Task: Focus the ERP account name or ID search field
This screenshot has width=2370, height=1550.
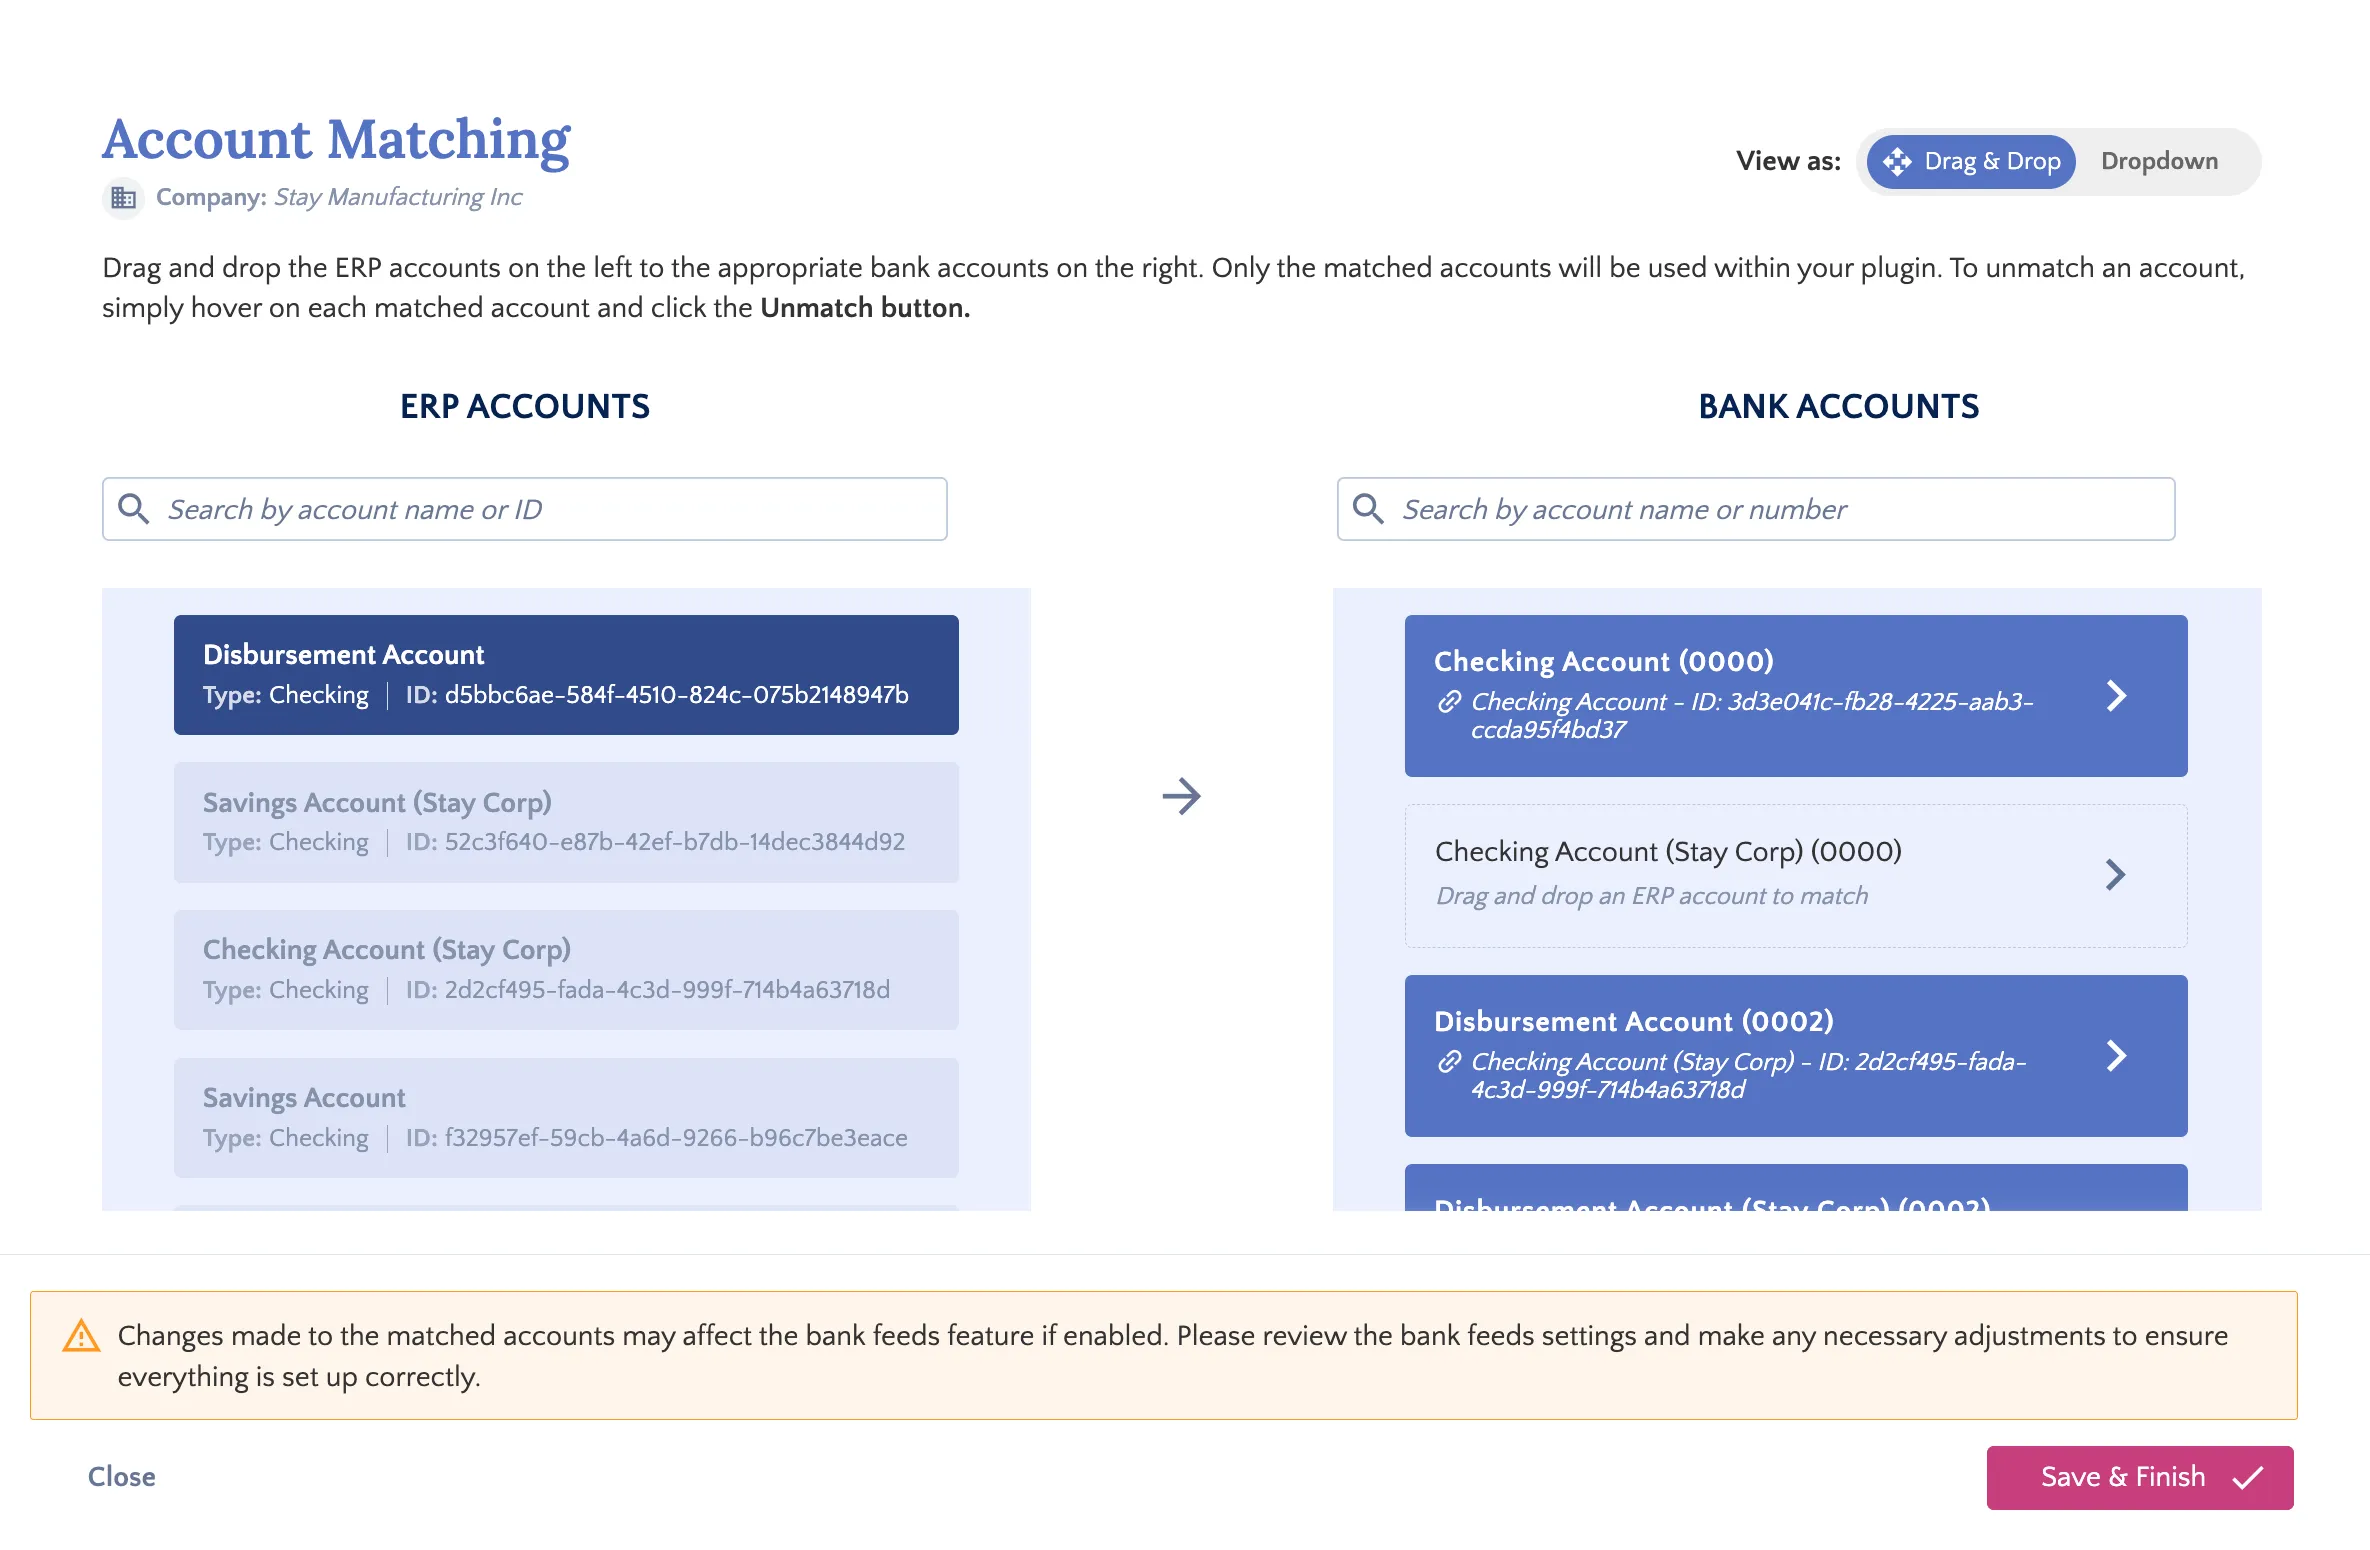Action: click(x=524, y=509)
